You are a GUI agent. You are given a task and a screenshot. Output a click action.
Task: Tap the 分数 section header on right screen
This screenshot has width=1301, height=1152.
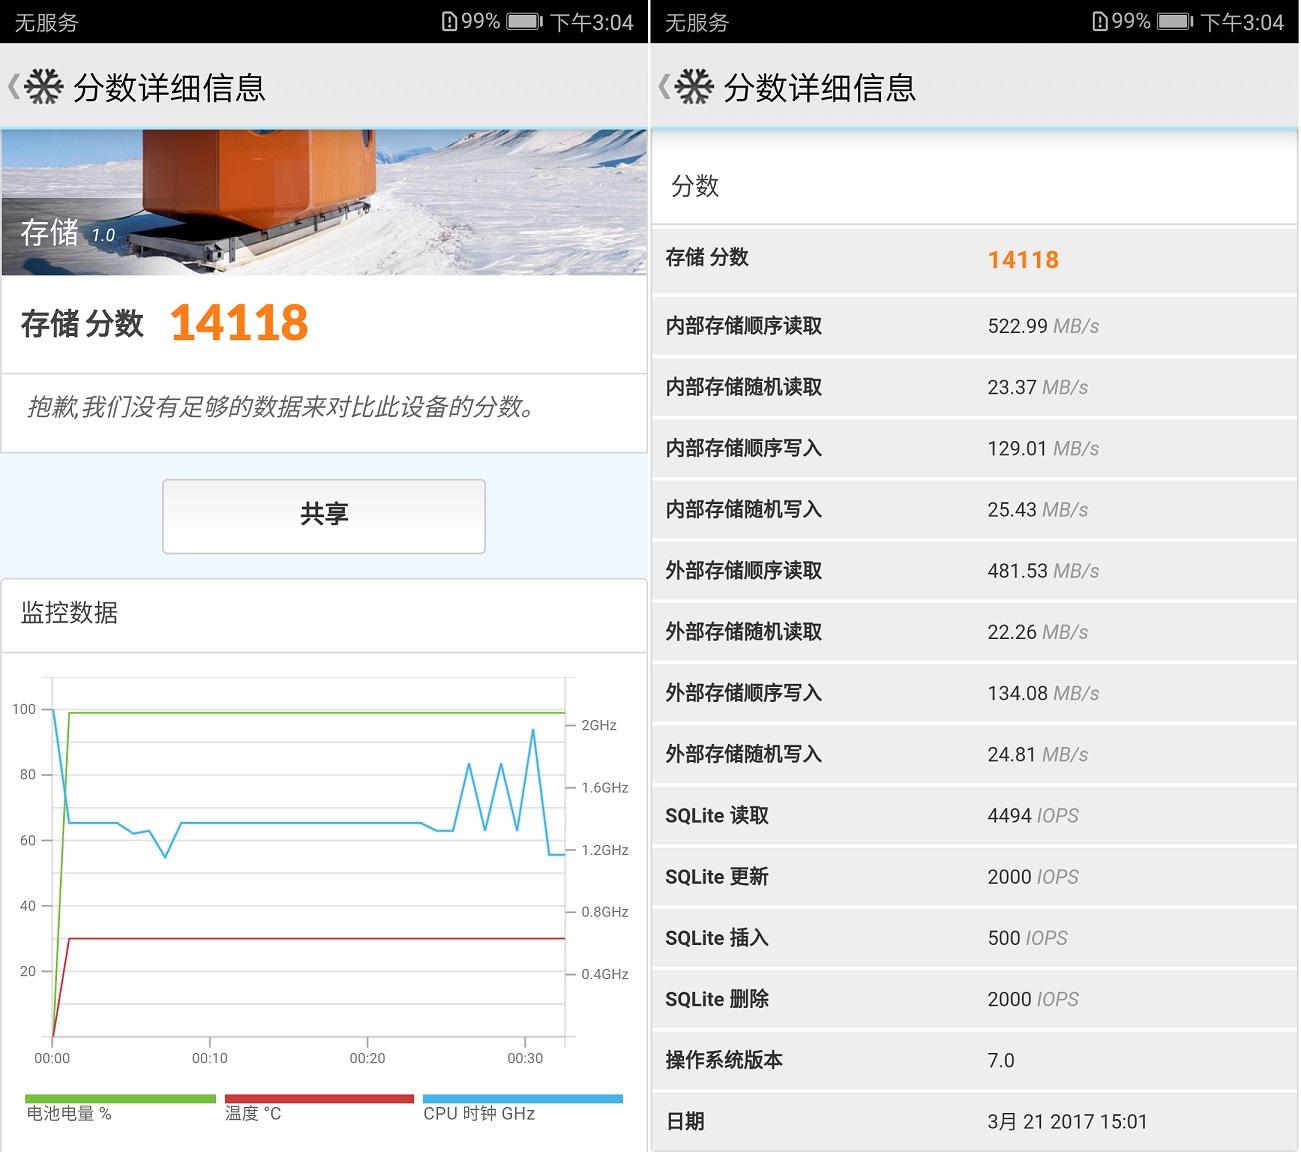coord(697,186)
